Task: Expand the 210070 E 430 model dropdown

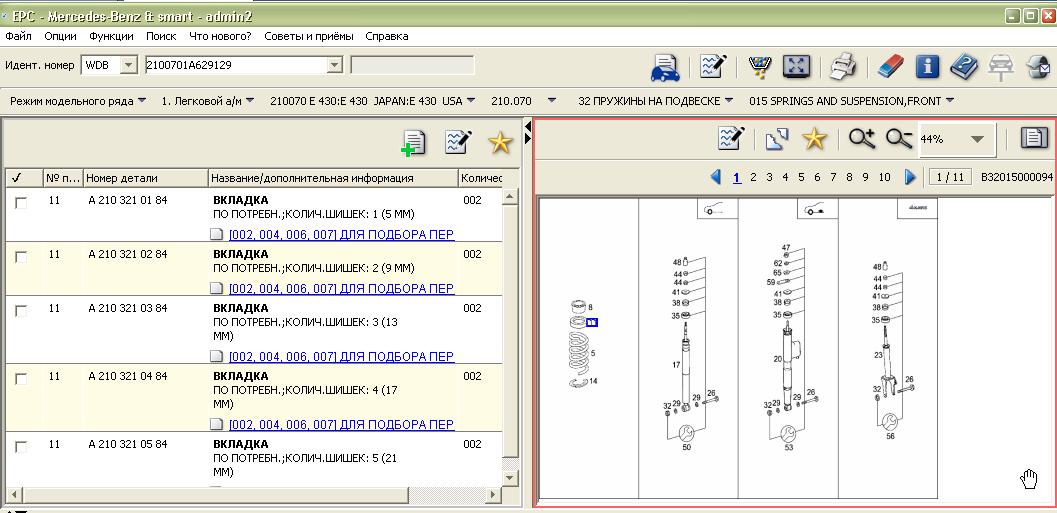Action: [471, 100]
